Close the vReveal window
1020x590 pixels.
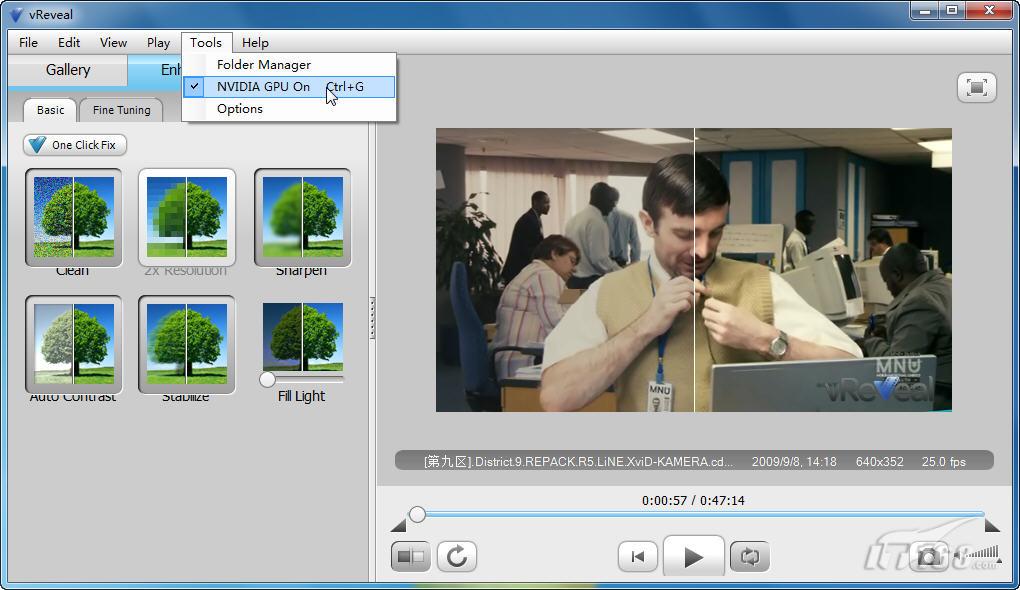tap(989, 11)
